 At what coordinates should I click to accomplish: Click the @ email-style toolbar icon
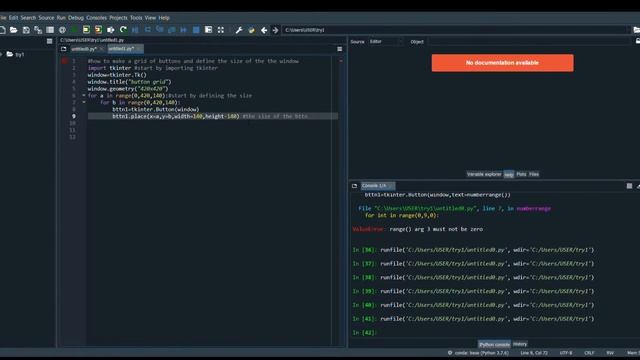(x=62, y=30)
